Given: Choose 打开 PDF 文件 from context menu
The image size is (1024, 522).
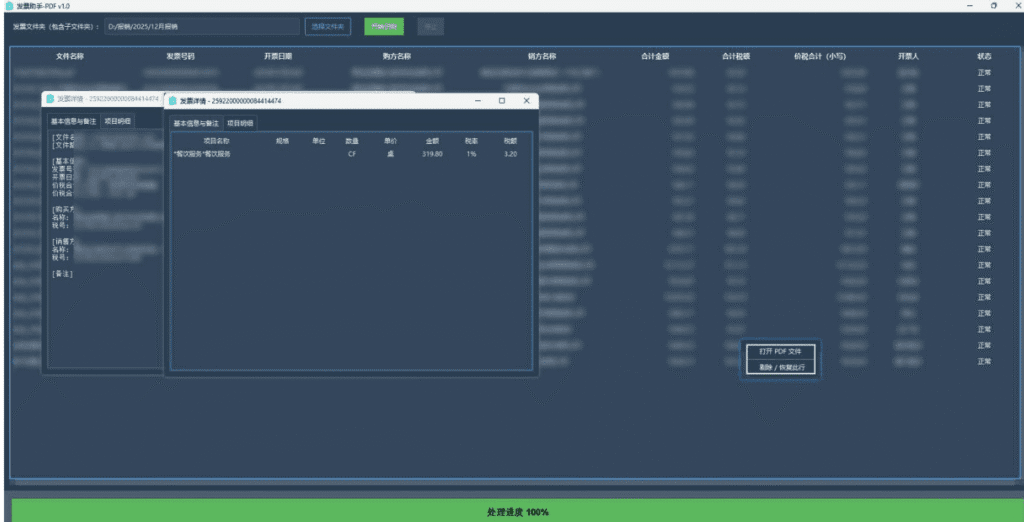Looking at the screenshot, I should pyautogui.click(x=780, y=352).
